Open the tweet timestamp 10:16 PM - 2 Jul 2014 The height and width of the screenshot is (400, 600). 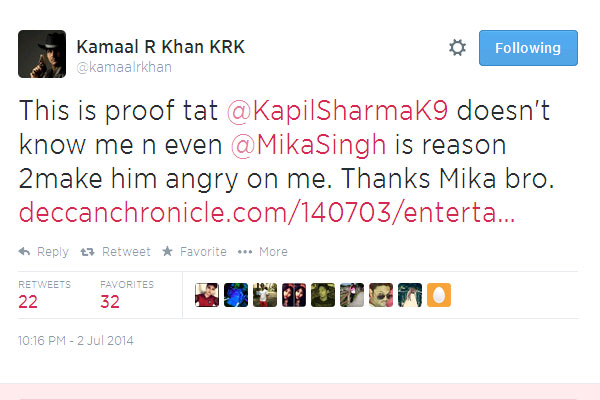pyautogui.click(x=76, y=341)
